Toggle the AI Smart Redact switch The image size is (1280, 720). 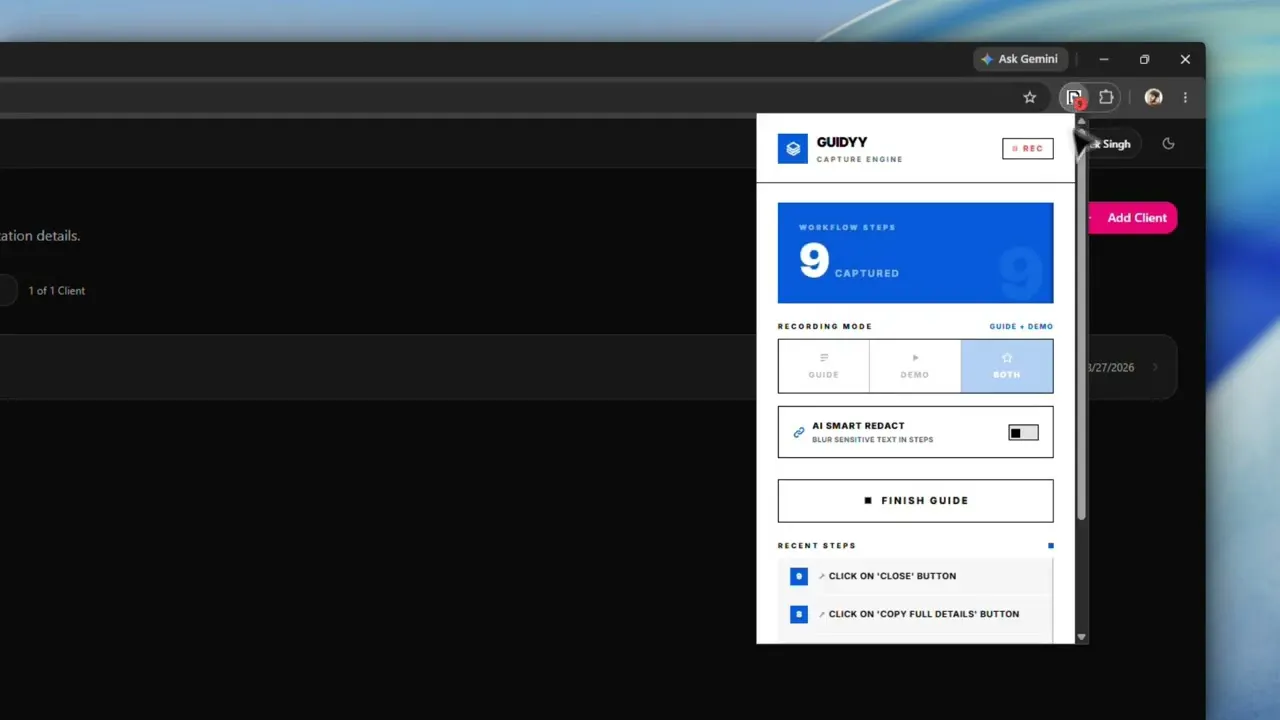(1023, 433)
